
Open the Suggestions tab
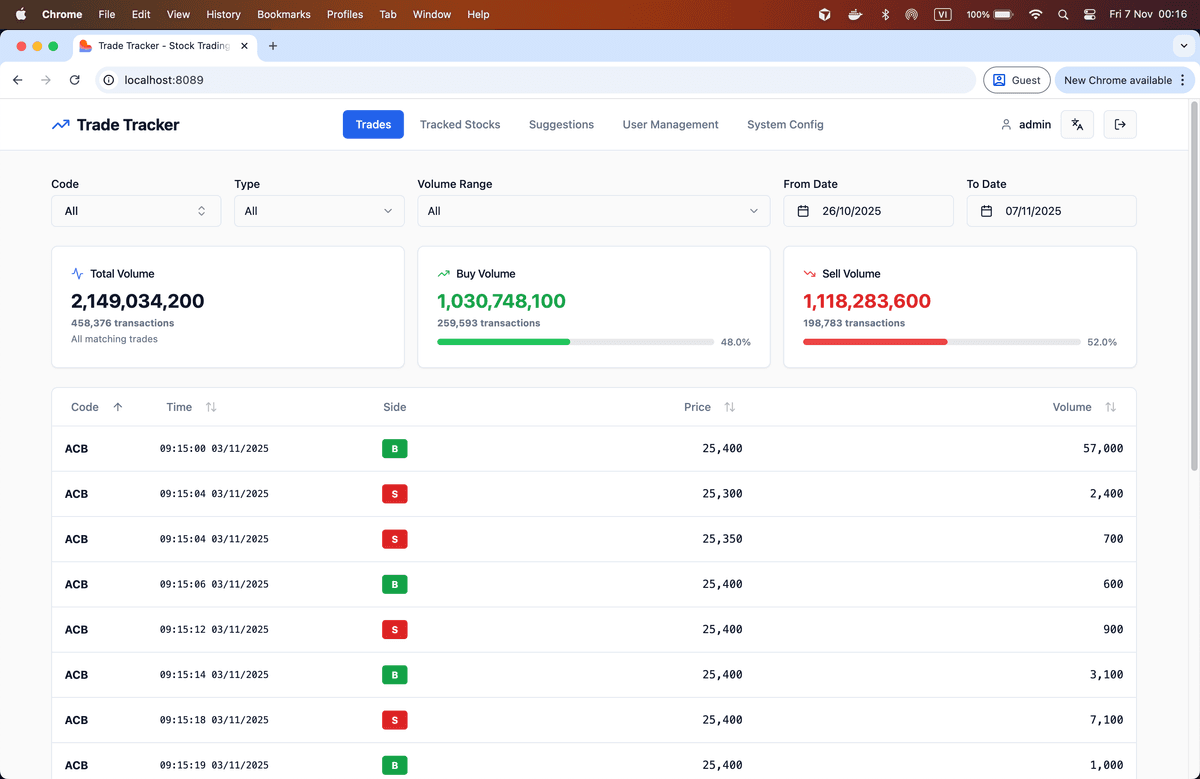coord(561,125)
